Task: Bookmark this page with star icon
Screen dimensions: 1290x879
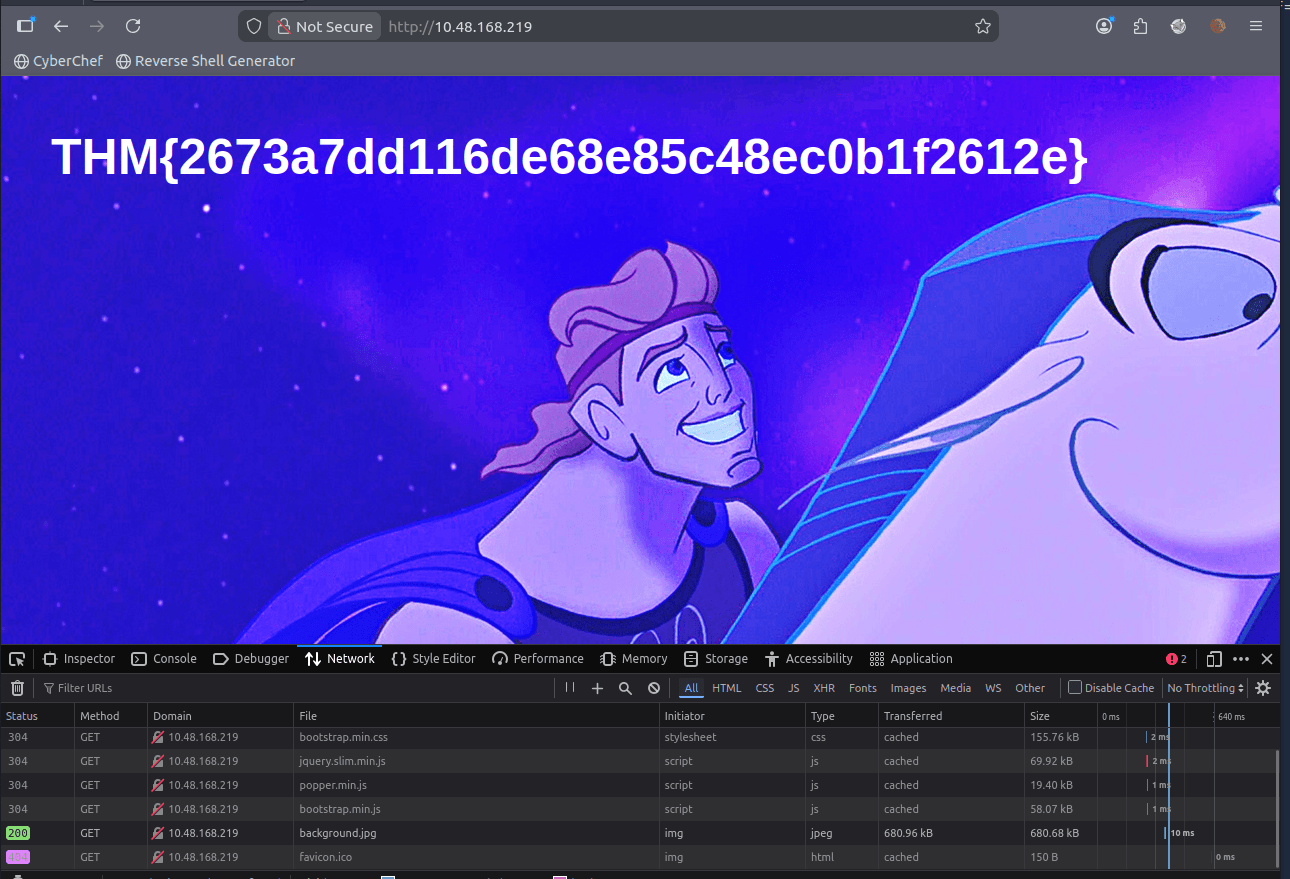Action: 983,27
